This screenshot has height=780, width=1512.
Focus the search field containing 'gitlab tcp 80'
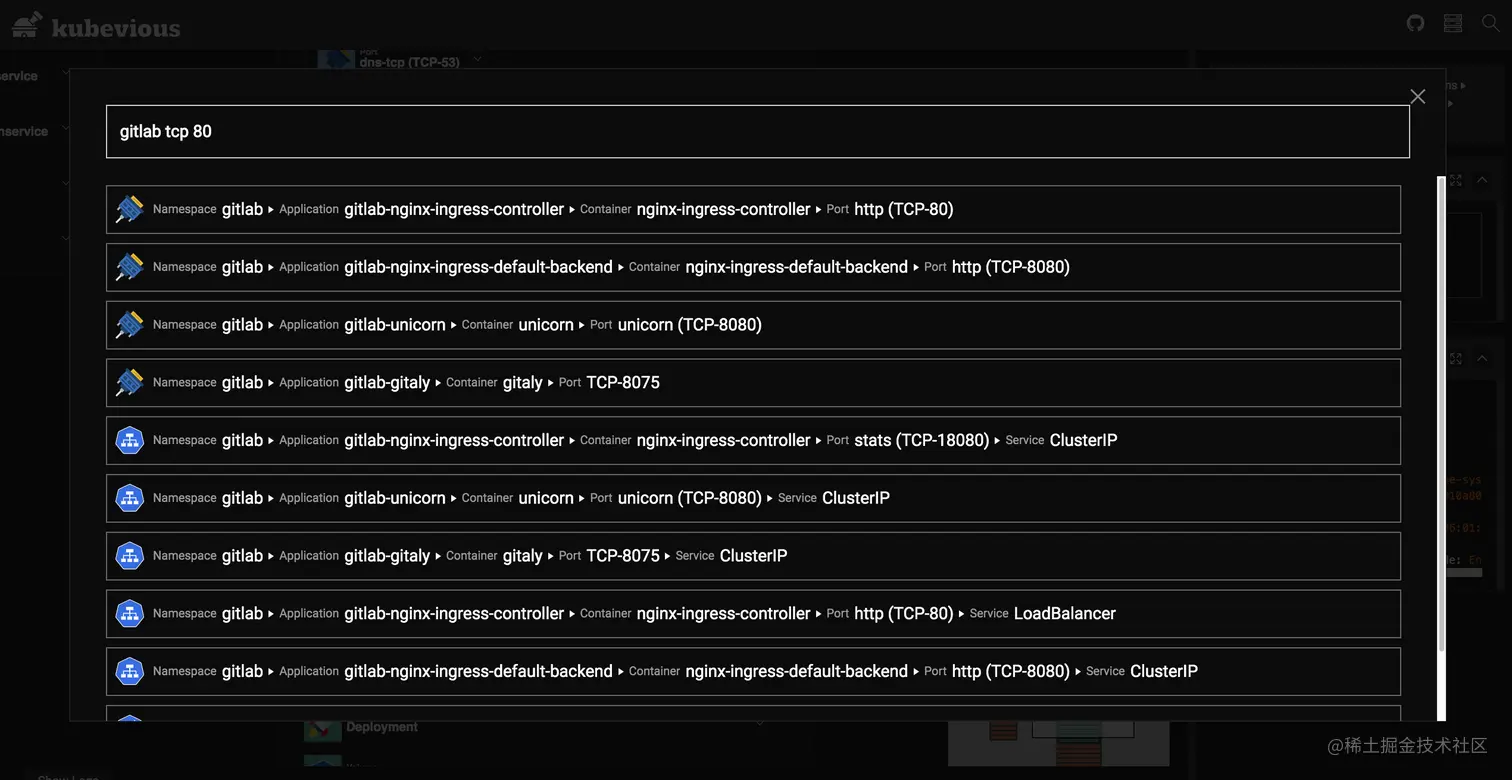(758, 131)
